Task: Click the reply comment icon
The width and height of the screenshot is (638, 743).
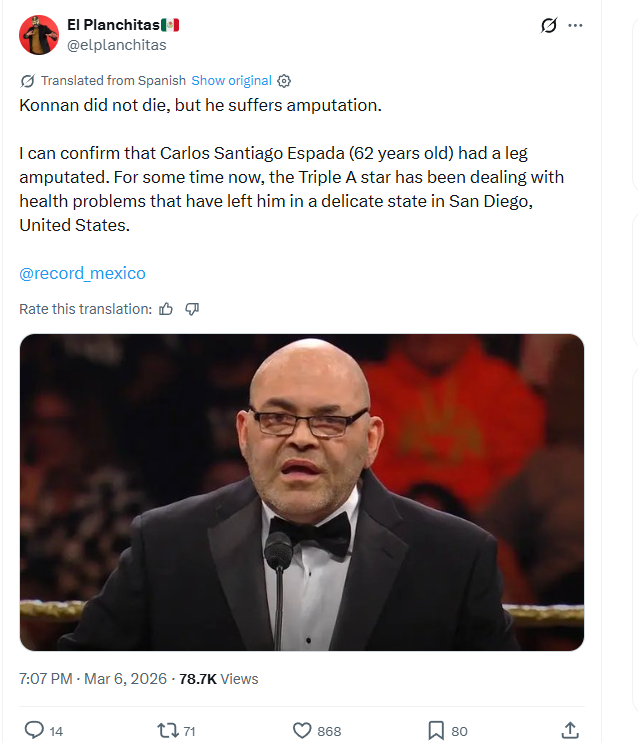Action: pyautogui.click(x=34, y=731)
